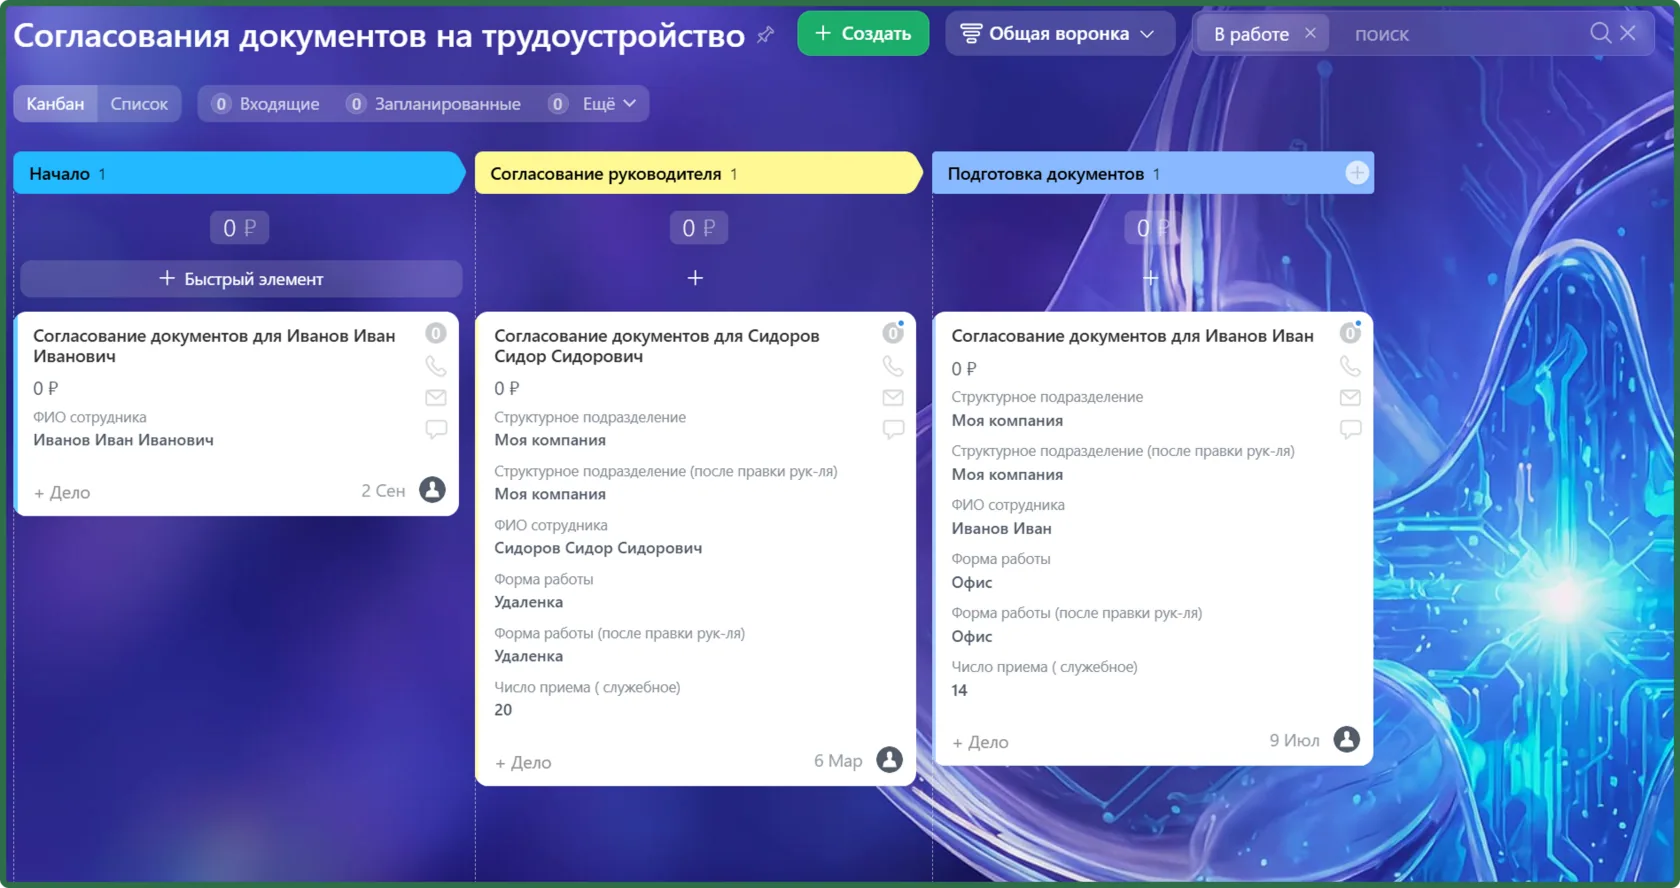1680x888 pixels.
Task: Click plus icon under Согласование руководителя column
Action: coord(695,278)
